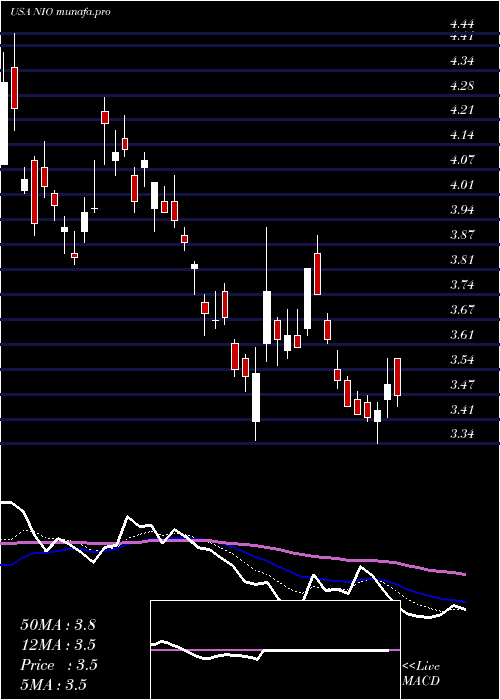Click the last red candle on the right
The image size is (500, 700).
(x=397, y=377)
